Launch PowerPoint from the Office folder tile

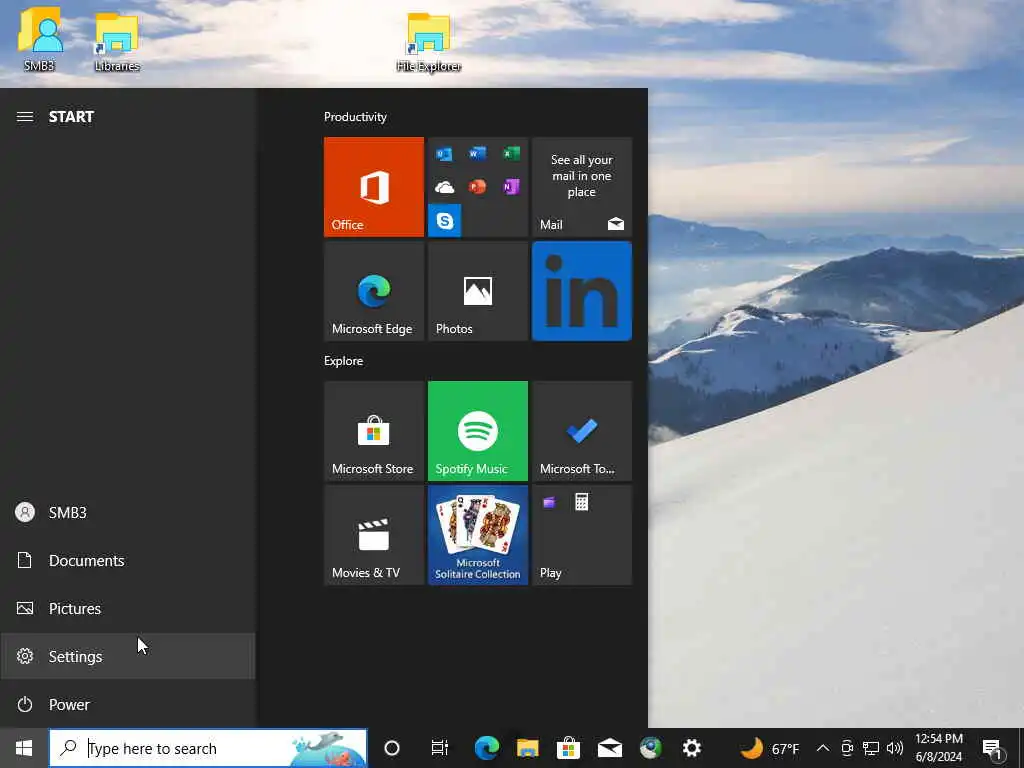pyautogui.click(x=477, y=187)
